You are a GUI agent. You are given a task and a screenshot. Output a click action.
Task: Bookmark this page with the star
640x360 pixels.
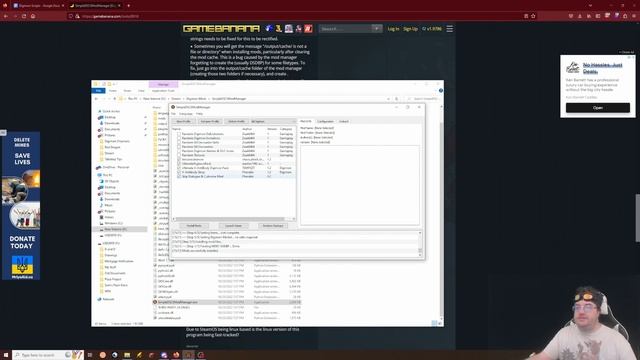533,16
